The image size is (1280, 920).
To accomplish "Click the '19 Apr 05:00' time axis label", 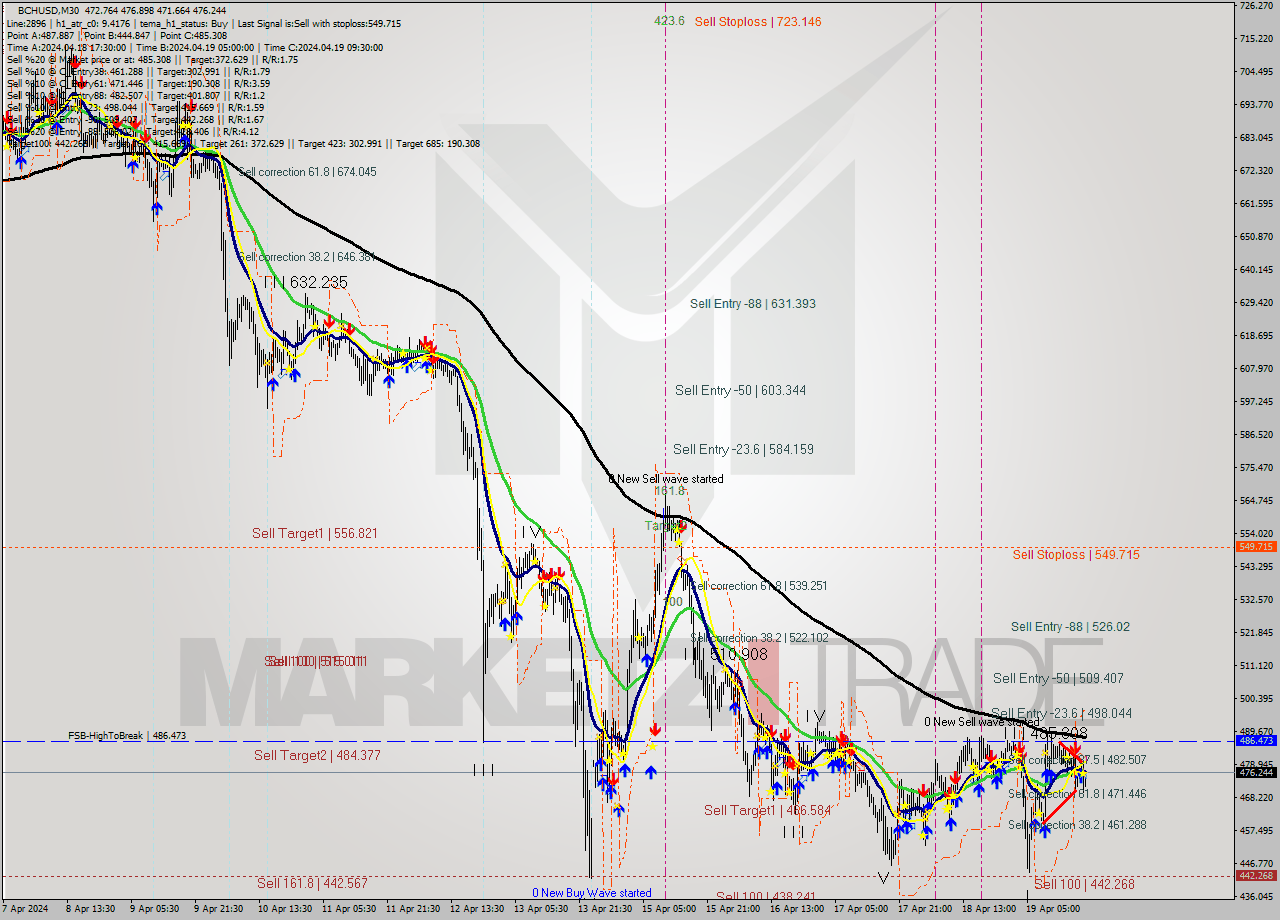I will pyautogui.click(x=1053, y=909).
